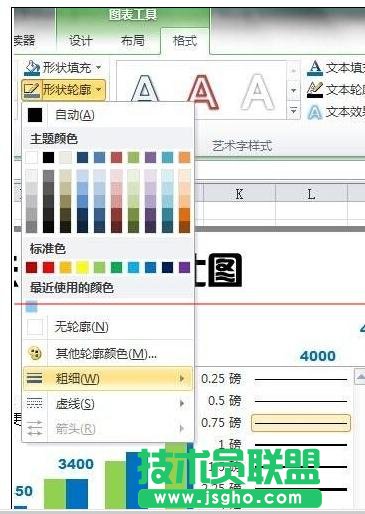
Task: Switch to the 布局 ribbon tab
Action: click(x=133, y=41)
